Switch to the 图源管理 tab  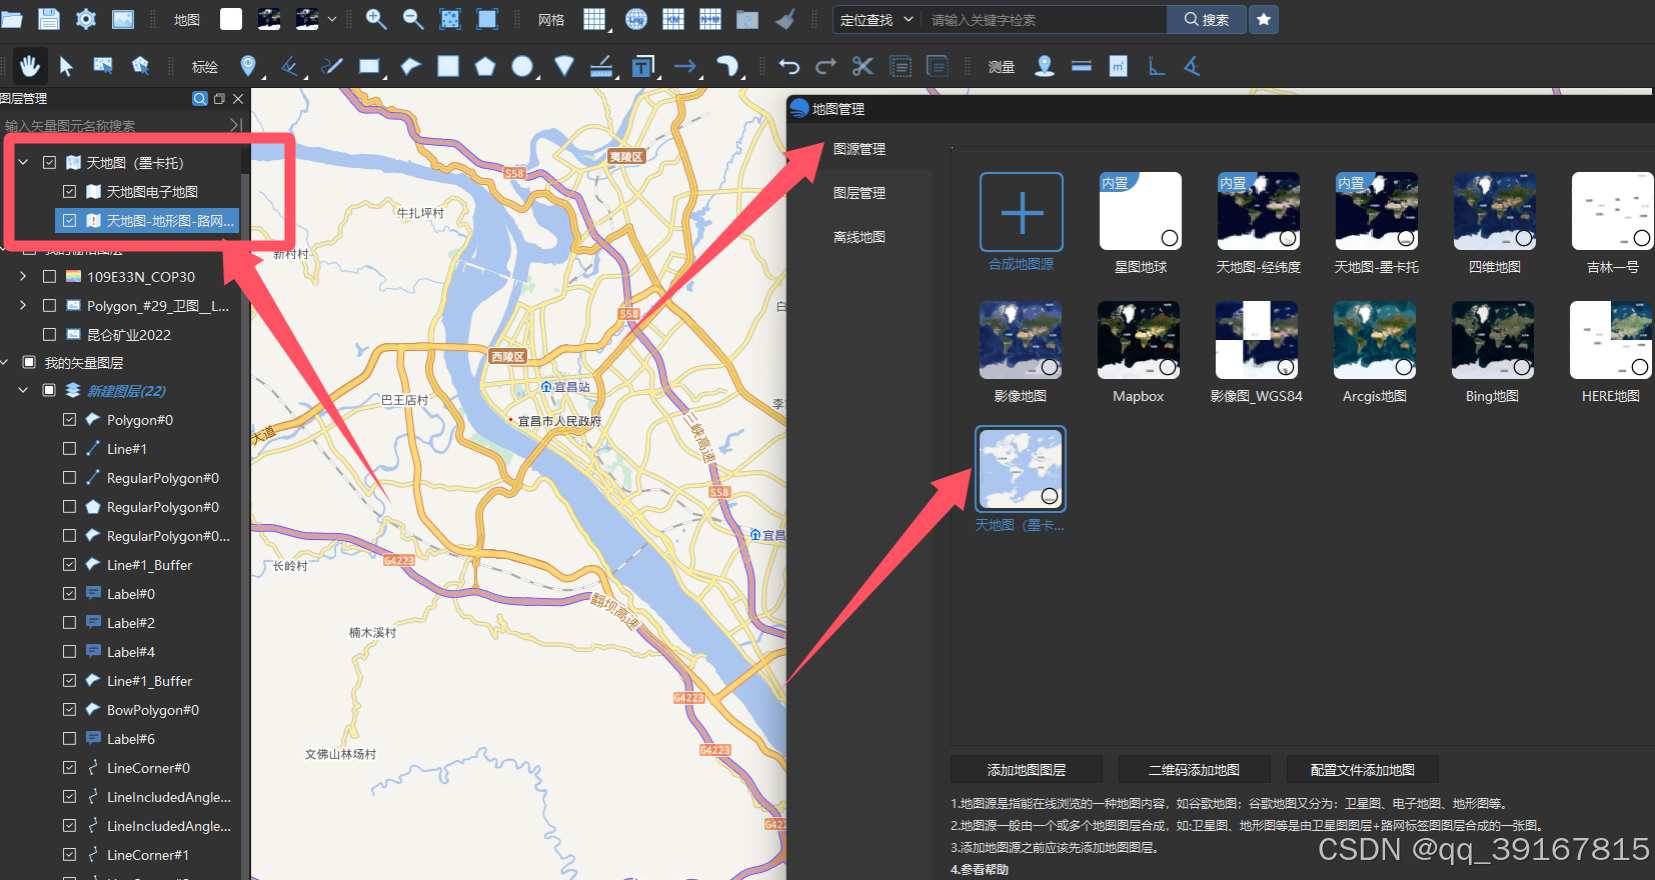coord(860,149)
